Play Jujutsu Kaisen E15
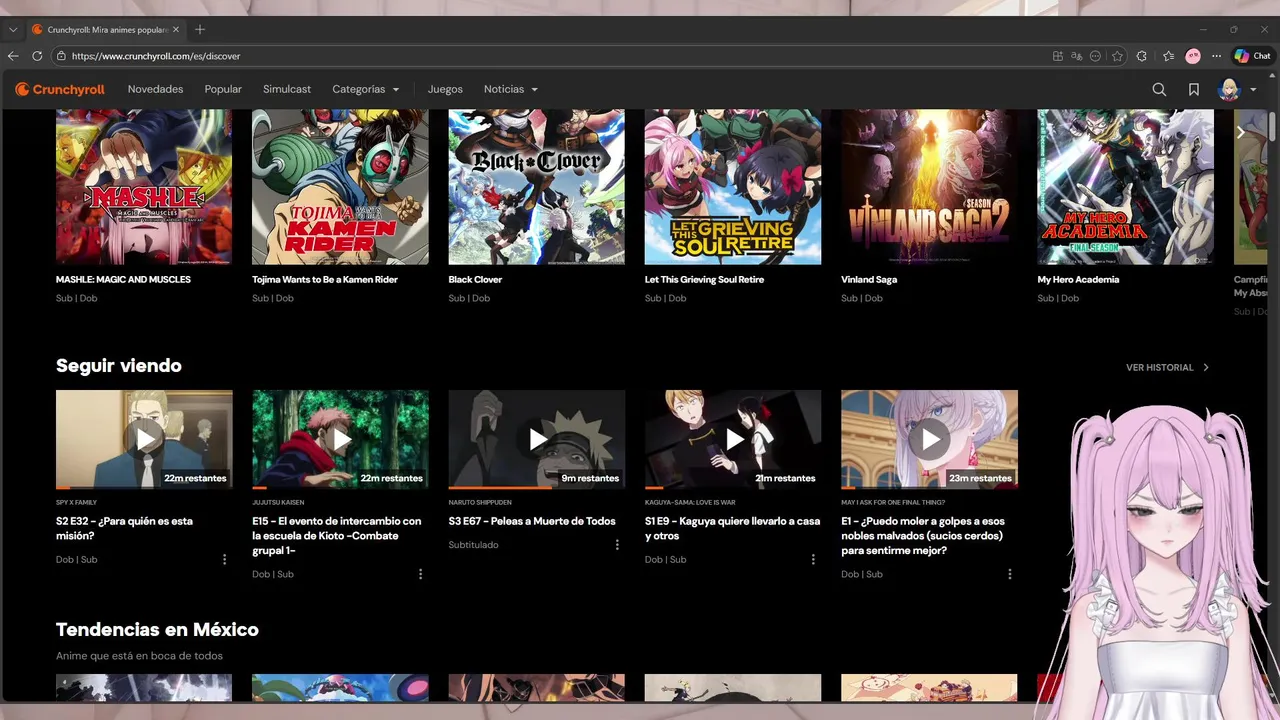Screen dimensions: 1280x720 tap(340, 438)
